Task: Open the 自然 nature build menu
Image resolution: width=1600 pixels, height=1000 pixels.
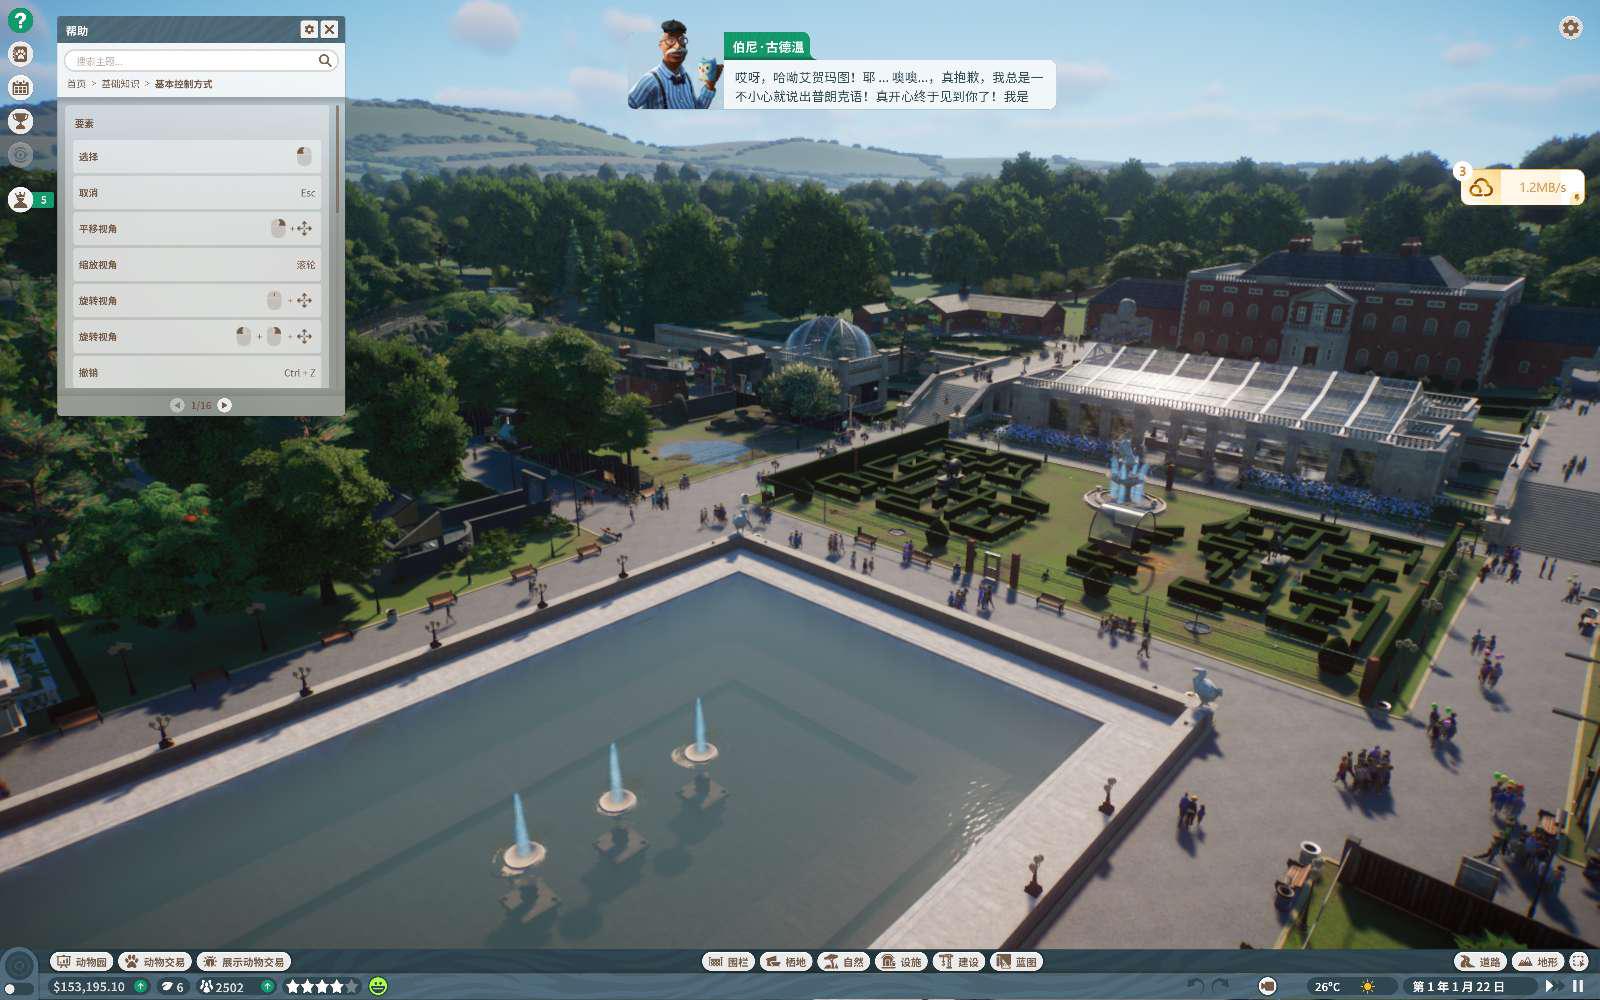Action: (x=843, y=962)
